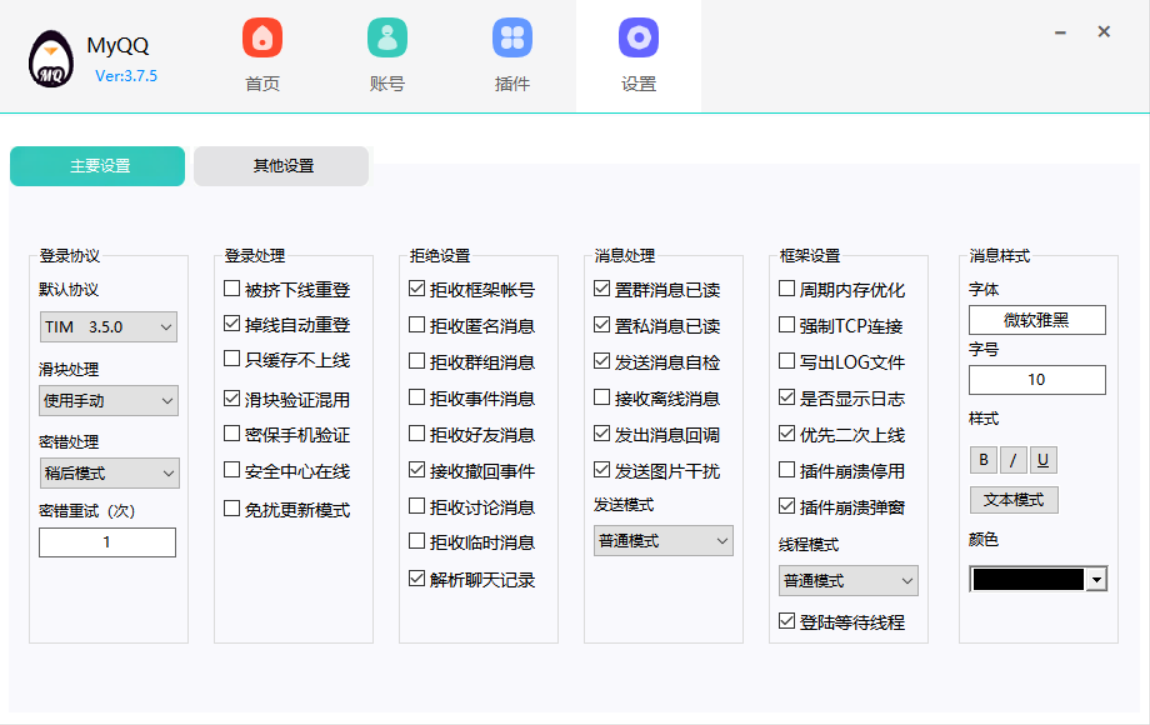
Task: Apply italic with the I style button
Action: [1013, 459]
